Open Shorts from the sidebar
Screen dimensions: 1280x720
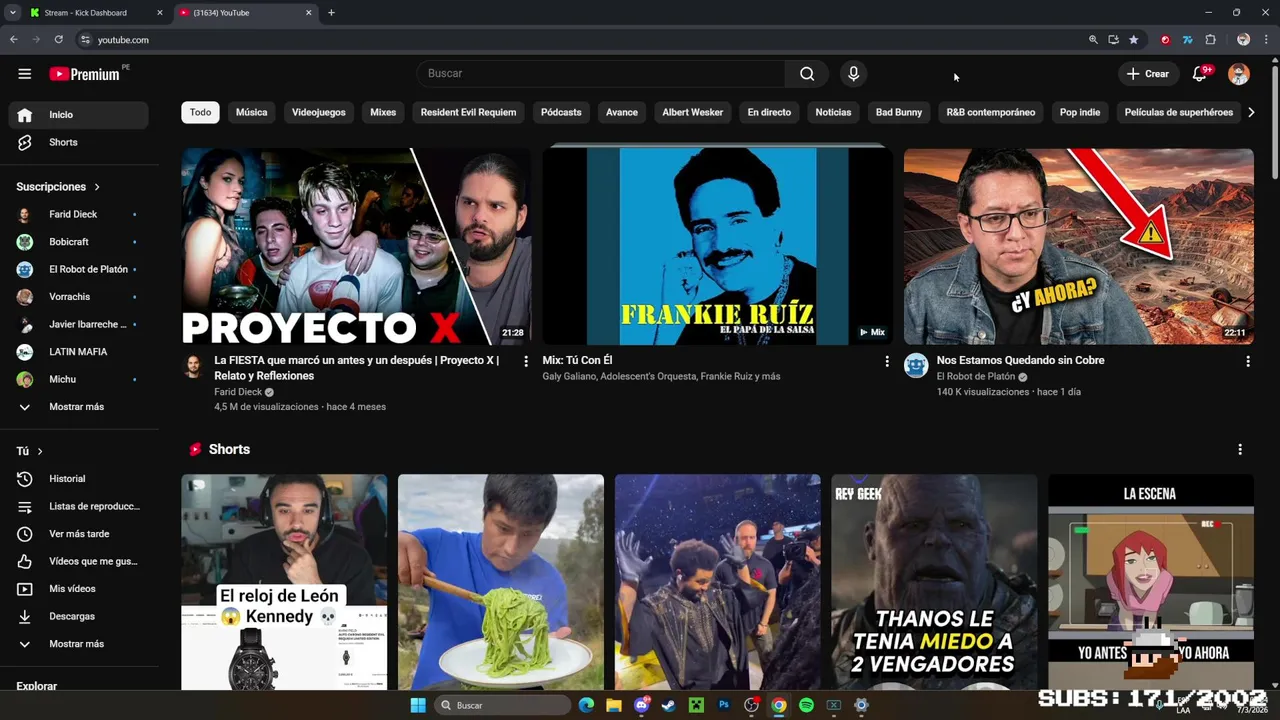[79, 143]
